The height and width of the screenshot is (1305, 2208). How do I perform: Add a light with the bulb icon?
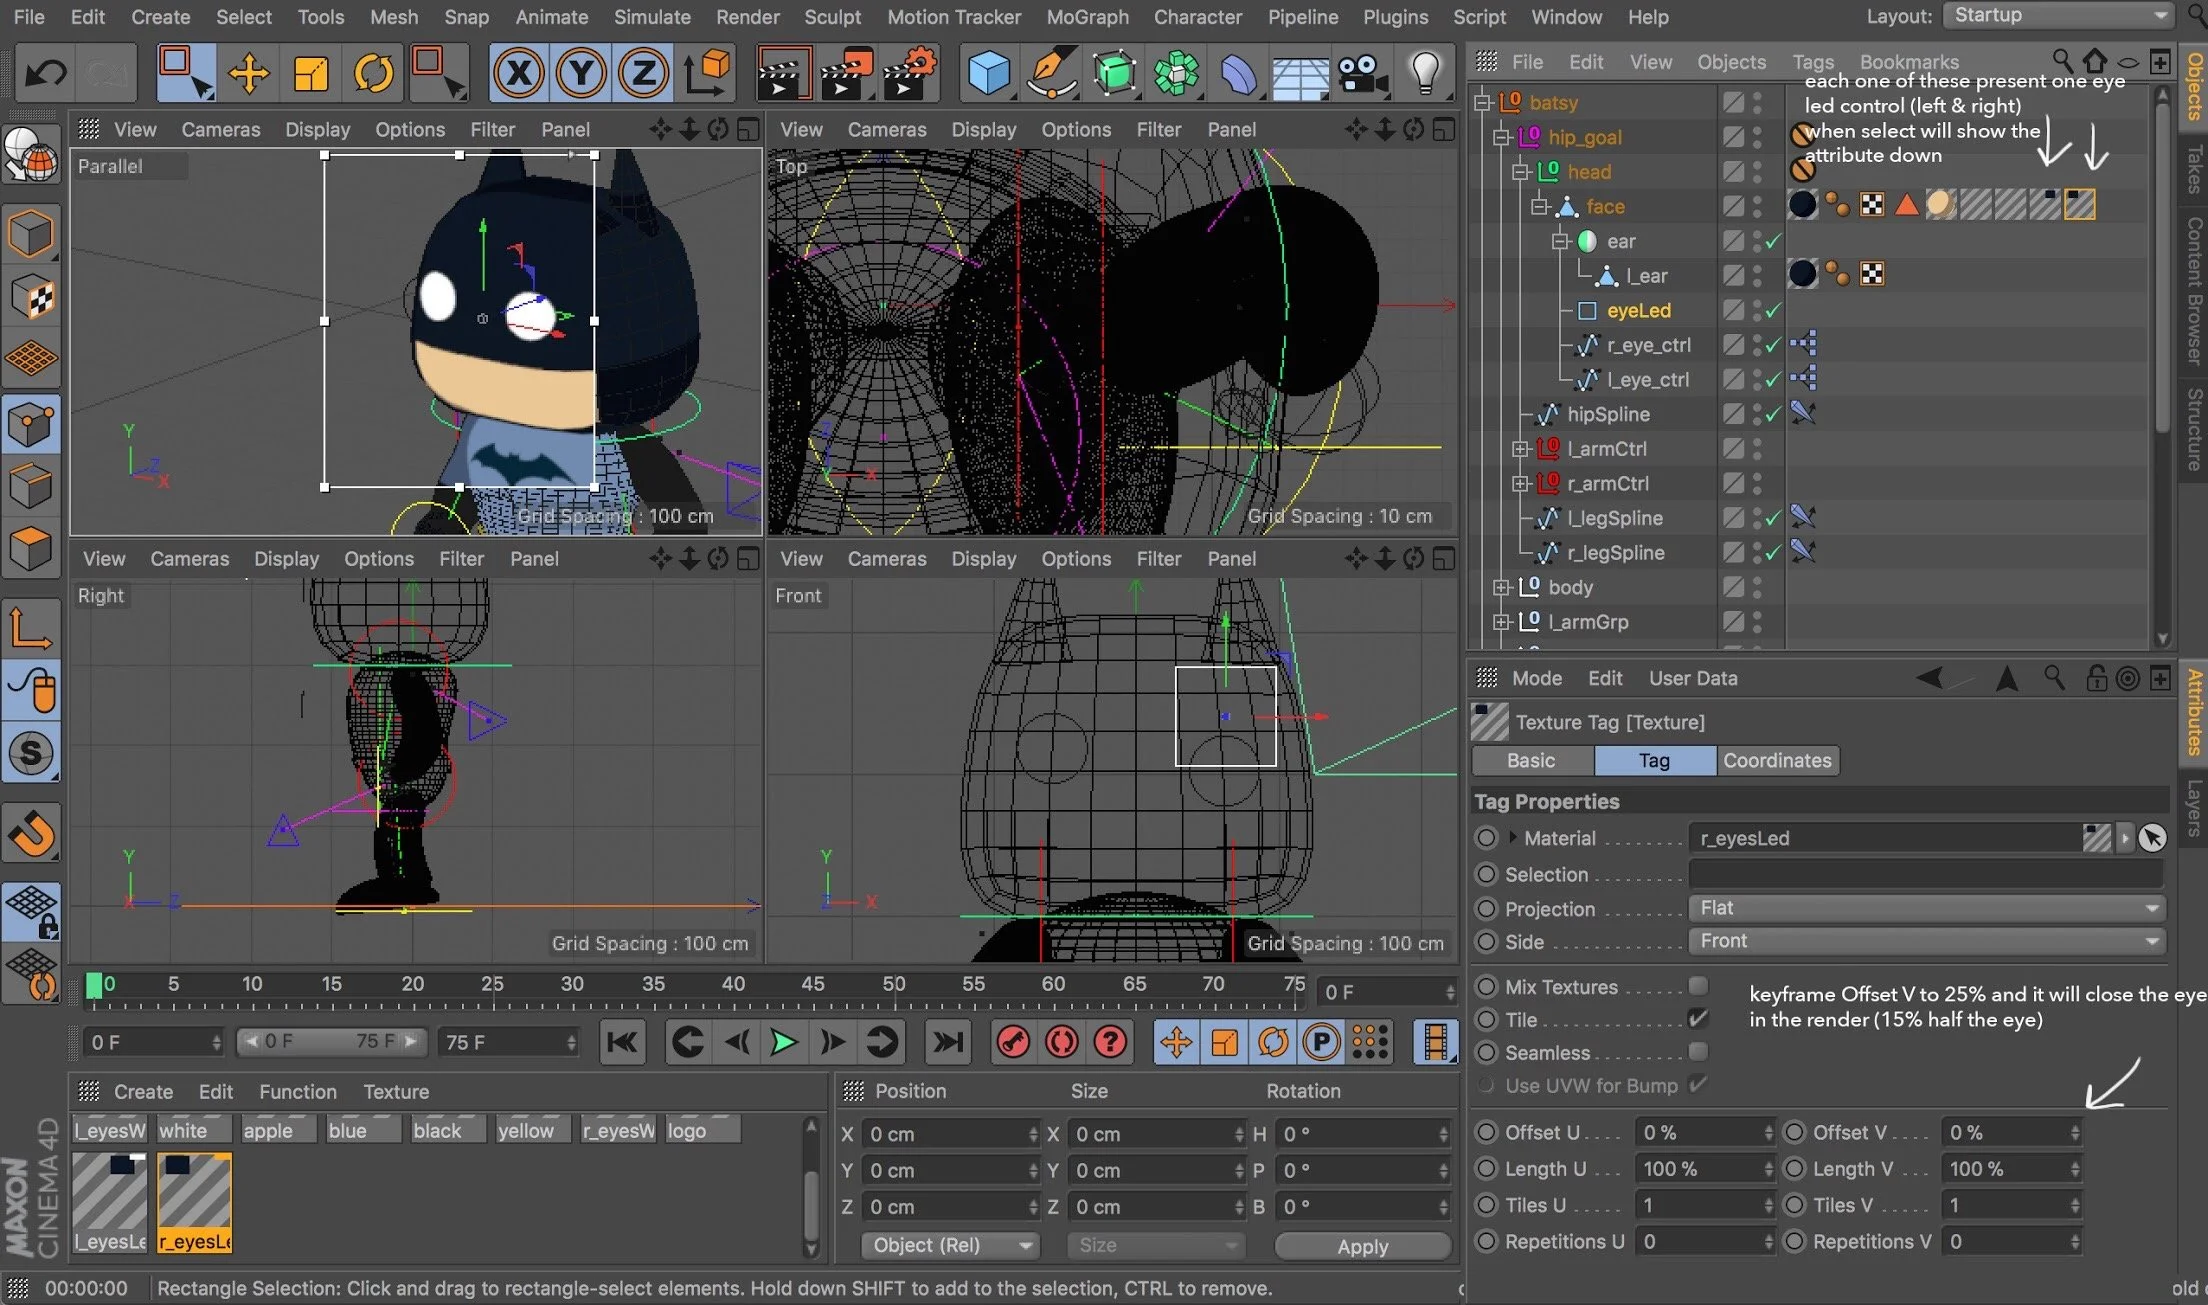(1424, 74)
